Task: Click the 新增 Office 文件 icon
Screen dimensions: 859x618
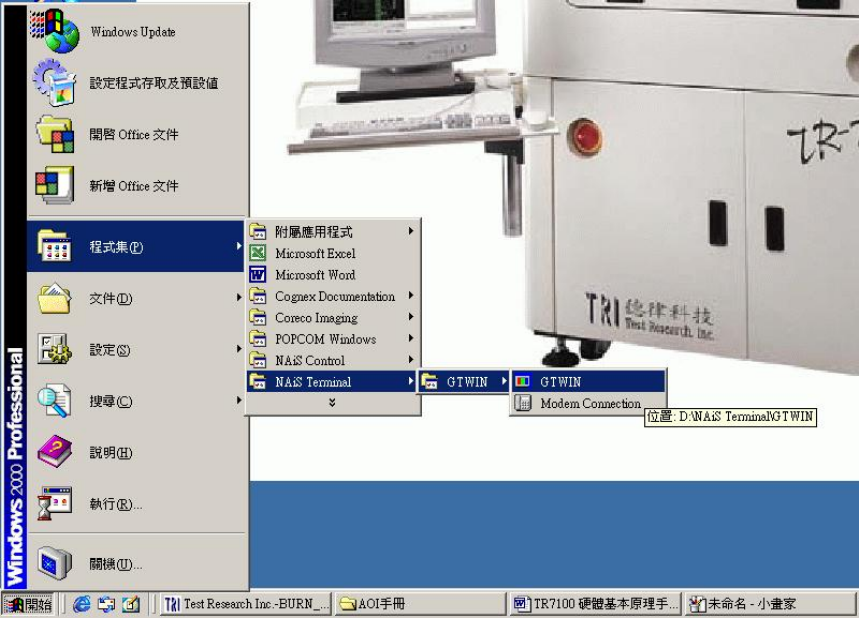Action: (55, 185)
